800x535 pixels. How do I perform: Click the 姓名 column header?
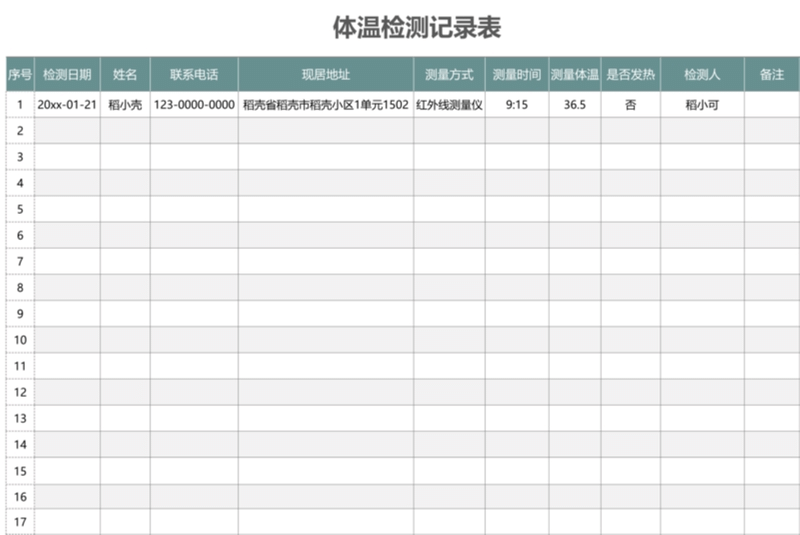click(x=125, y=75)
